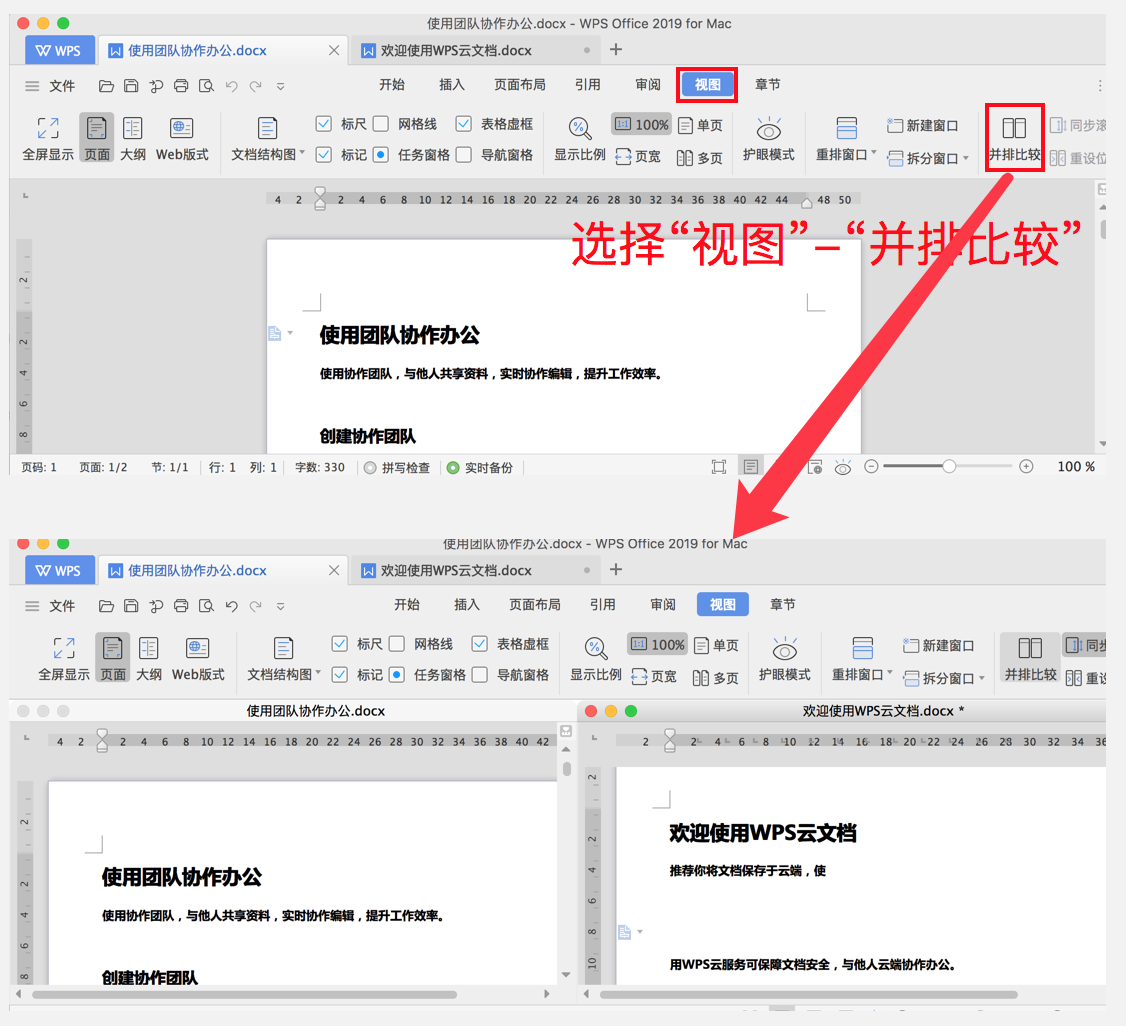Click 护眼模式 in lower window ribbon
The width and height of the screenshot is (1126, 1026).
tap(784, 658)
